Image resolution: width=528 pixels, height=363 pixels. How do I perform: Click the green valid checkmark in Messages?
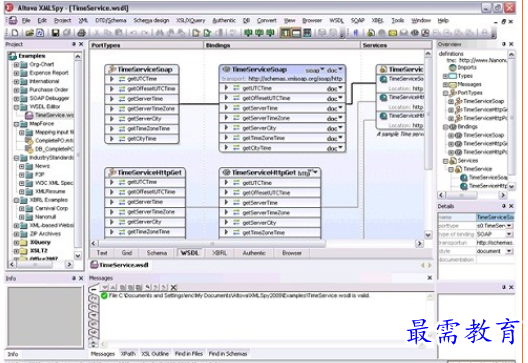(x=104, y=296)
